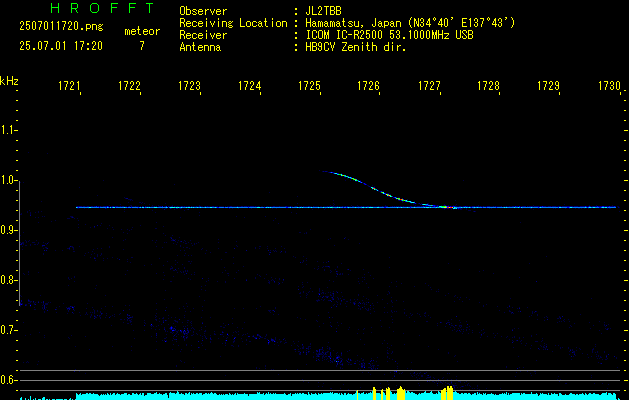Click the 1.1 kHz frequency label

(8, 130)
